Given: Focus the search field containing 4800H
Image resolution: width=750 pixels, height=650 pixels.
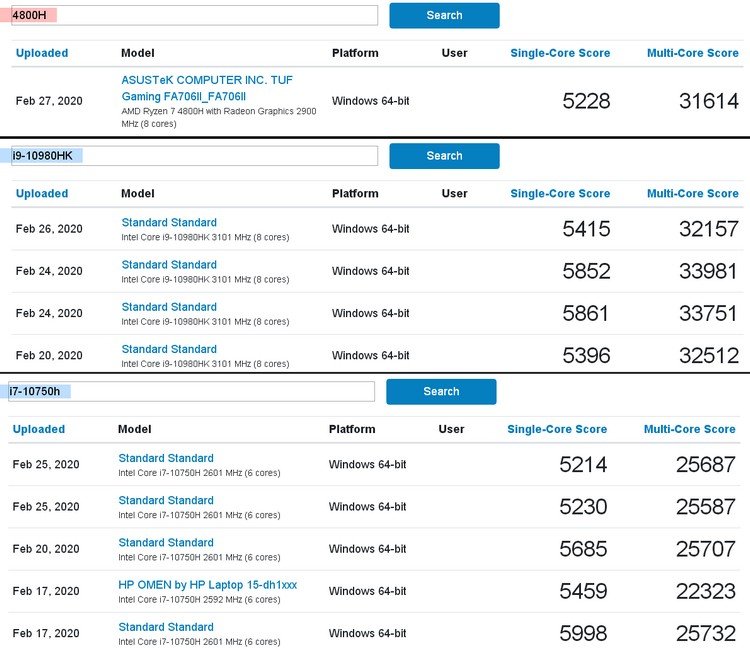Looking at the screenshot, I should (x=194, y=15).
